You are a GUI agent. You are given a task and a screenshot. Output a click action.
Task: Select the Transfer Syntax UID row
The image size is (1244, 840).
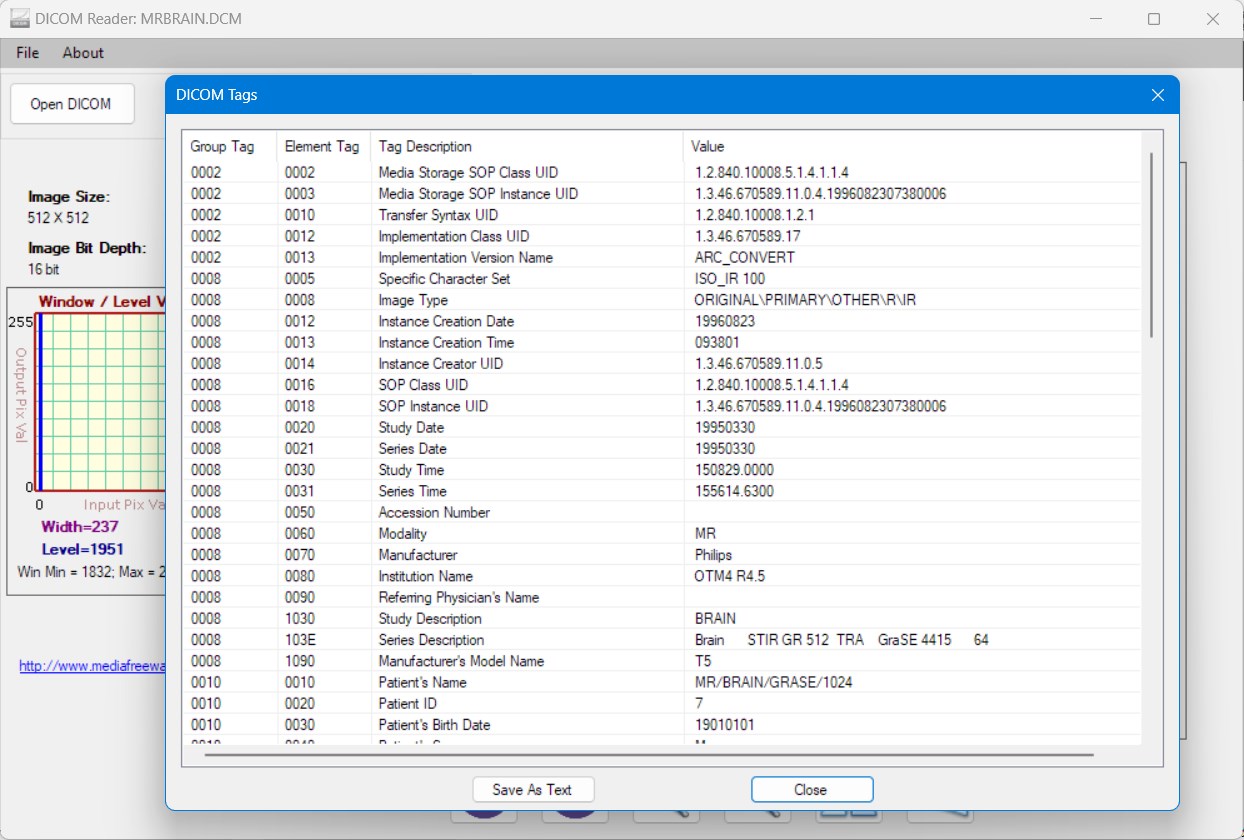coord(600,215)
